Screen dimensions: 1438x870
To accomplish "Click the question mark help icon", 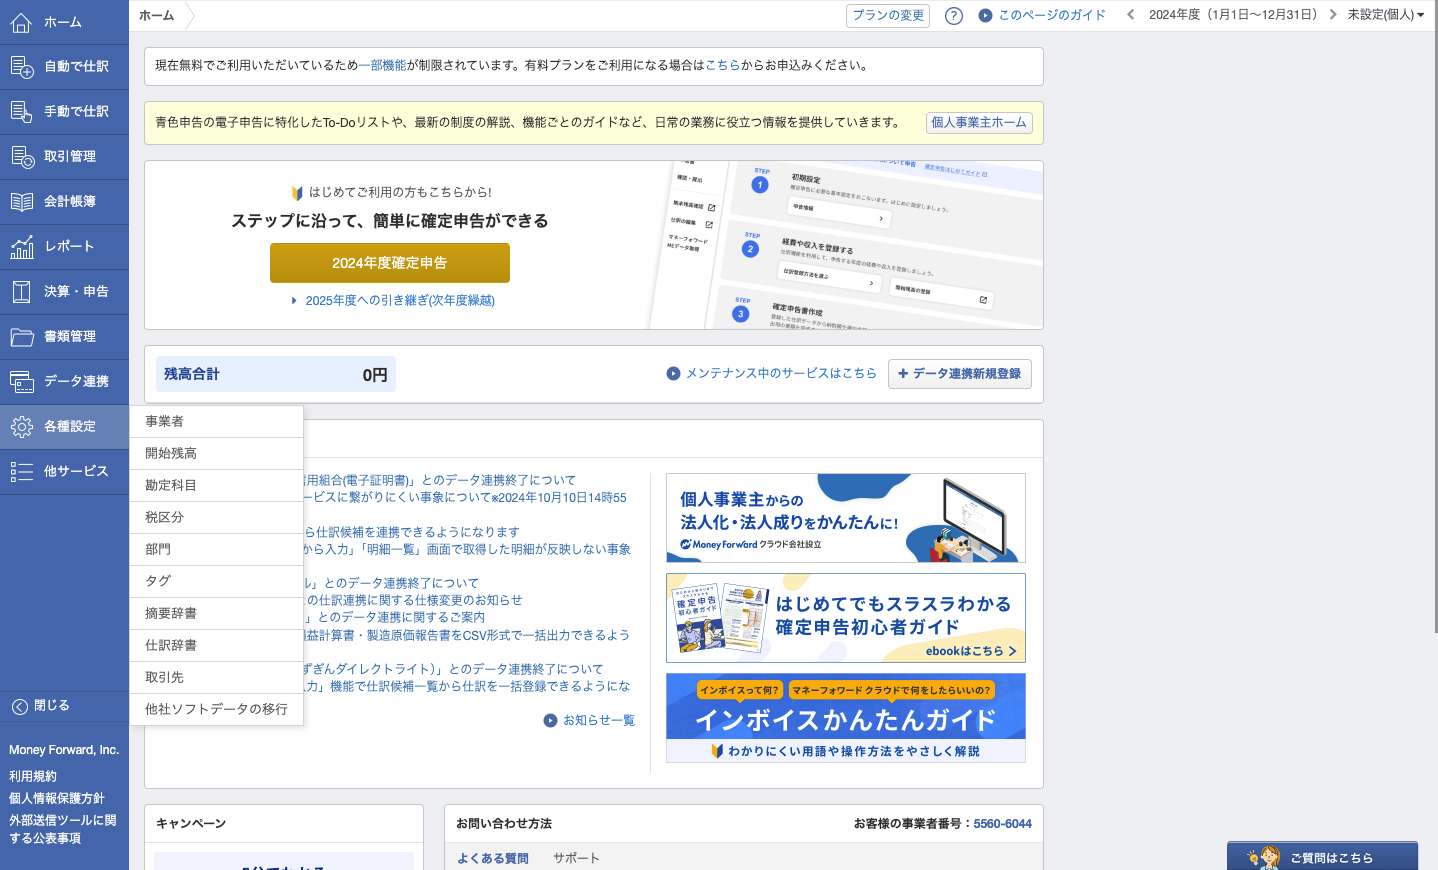I will click(x=954, y=15).
